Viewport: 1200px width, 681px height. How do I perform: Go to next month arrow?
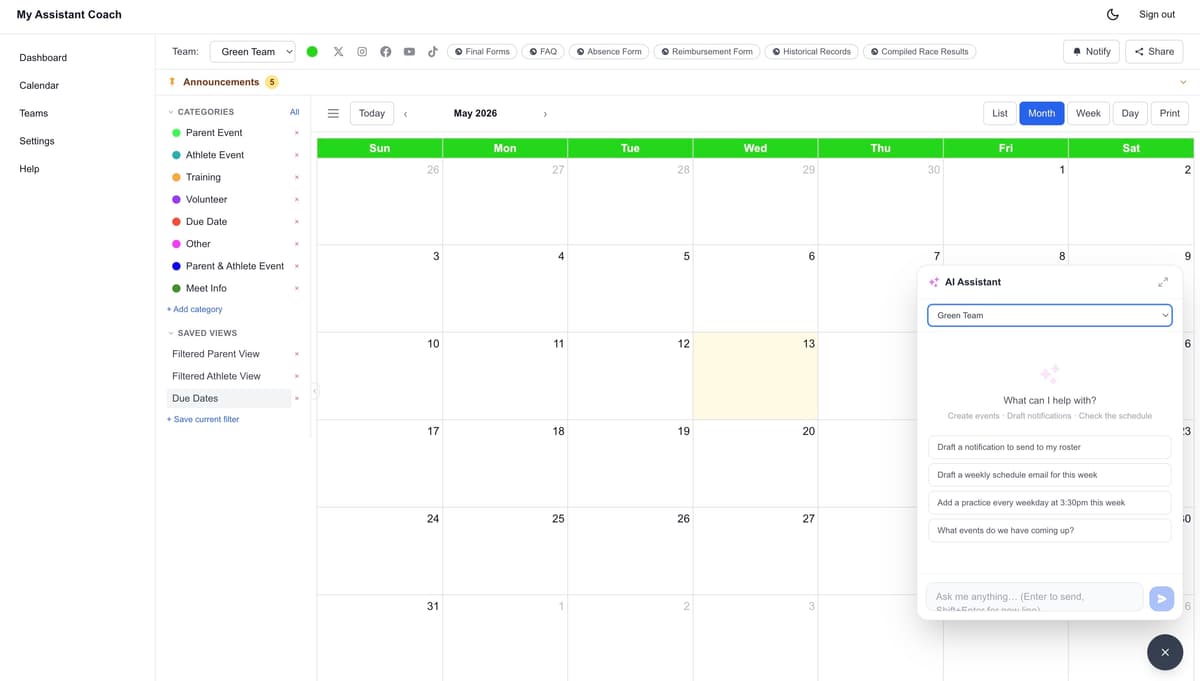545,114
